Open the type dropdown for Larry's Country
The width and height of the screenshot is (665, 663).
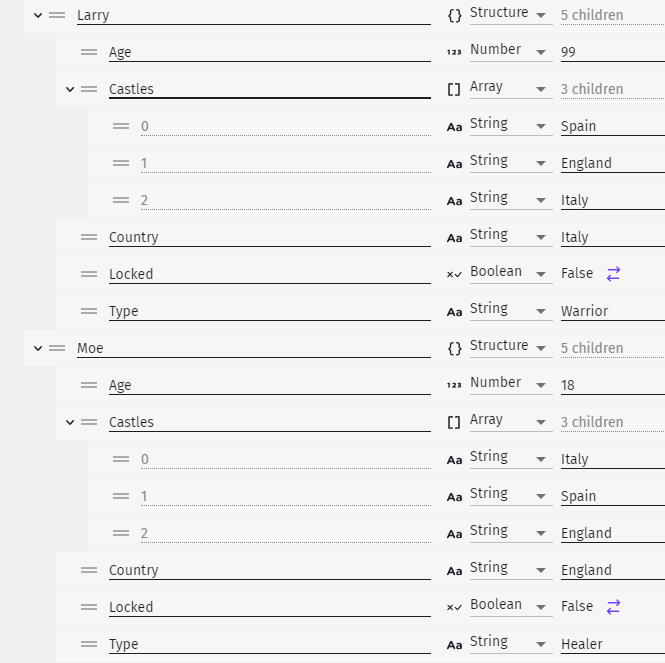click(511, 235)
